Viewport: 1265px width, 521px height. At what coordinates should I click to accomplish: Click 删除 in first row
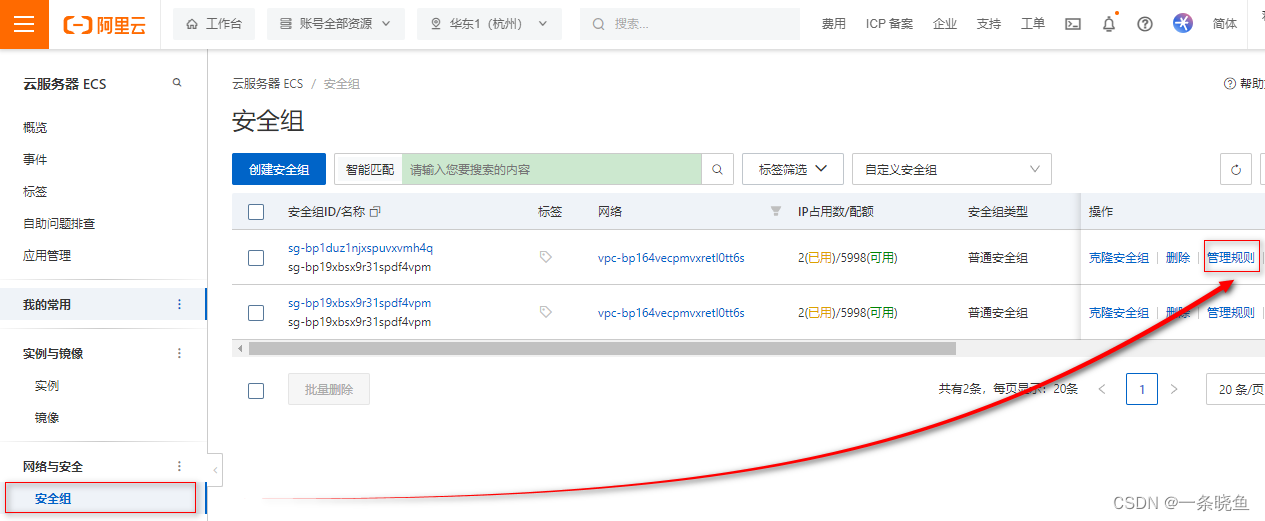click(x=1178, y=257)
